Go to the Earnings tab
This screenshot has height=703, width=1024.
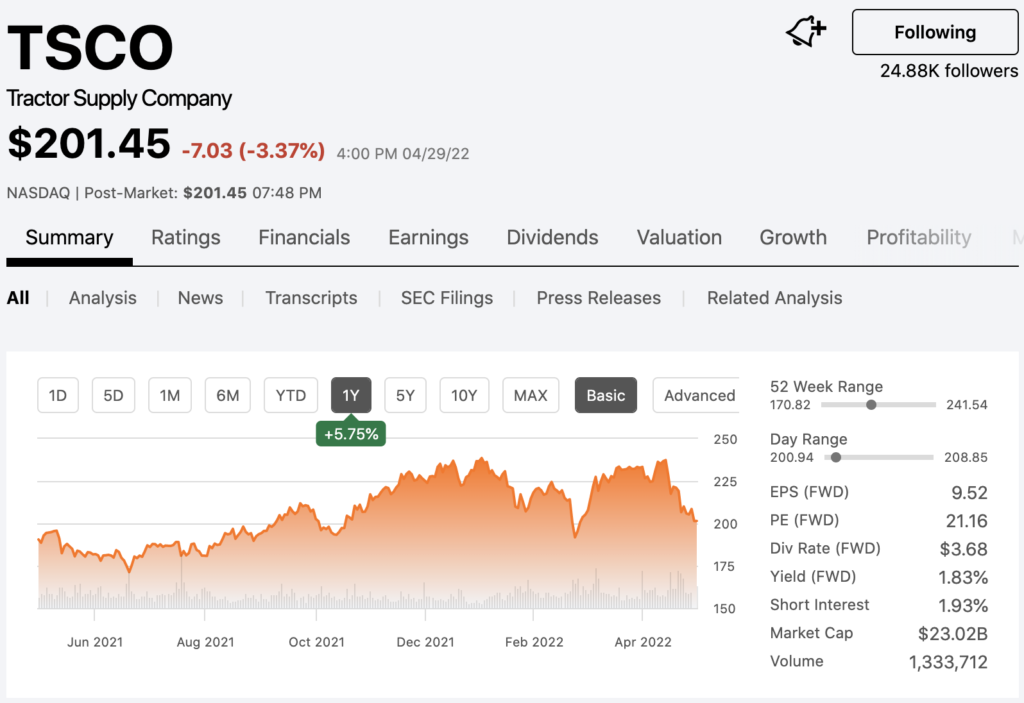click(x=428, y=237)
